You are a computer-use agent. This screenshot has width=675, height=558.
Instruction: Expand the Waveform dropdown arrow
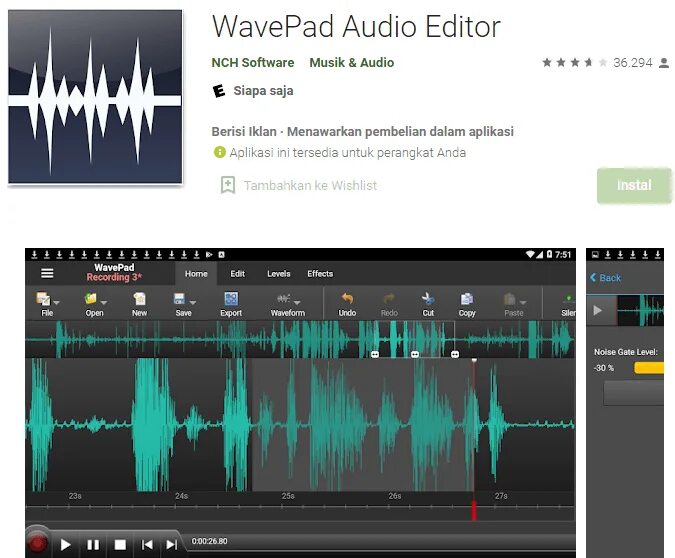point(297,302)
